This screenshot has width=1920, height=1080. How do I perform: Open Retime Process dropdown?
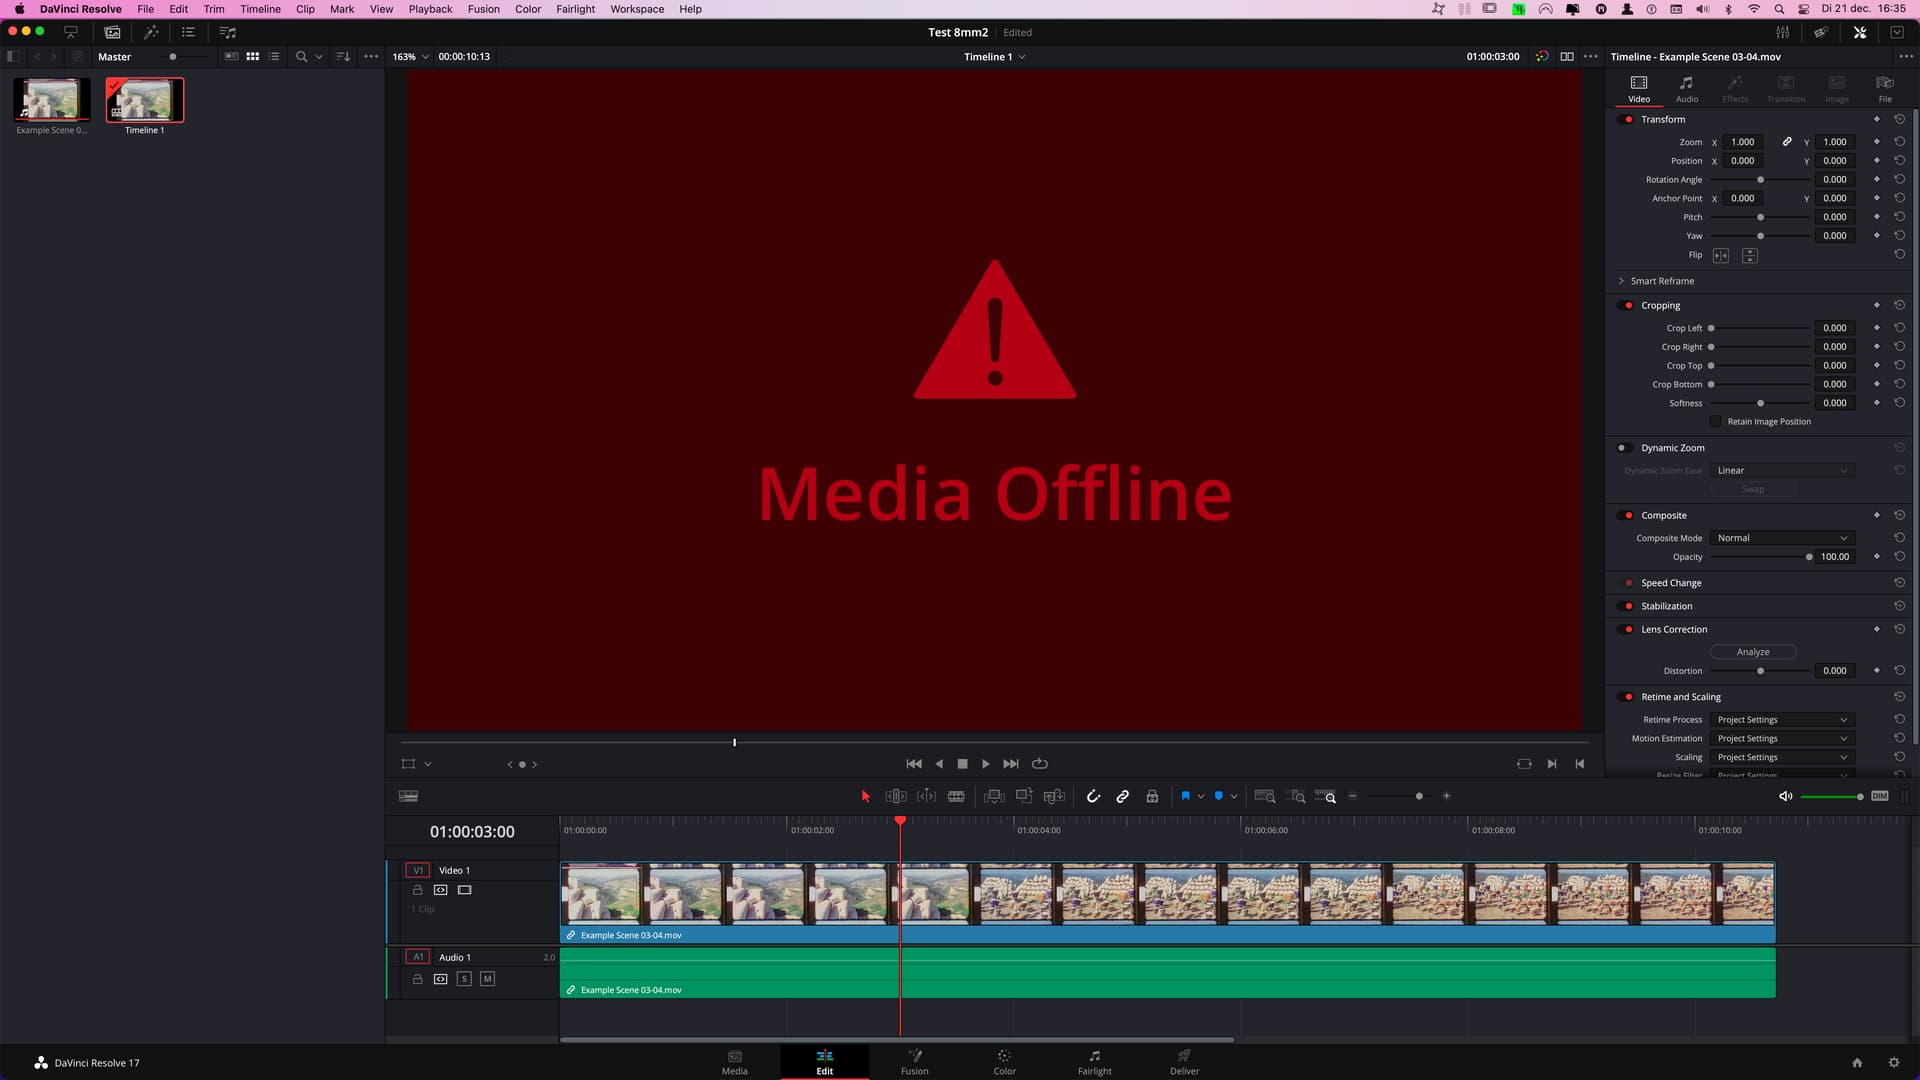click(1782, 720)
